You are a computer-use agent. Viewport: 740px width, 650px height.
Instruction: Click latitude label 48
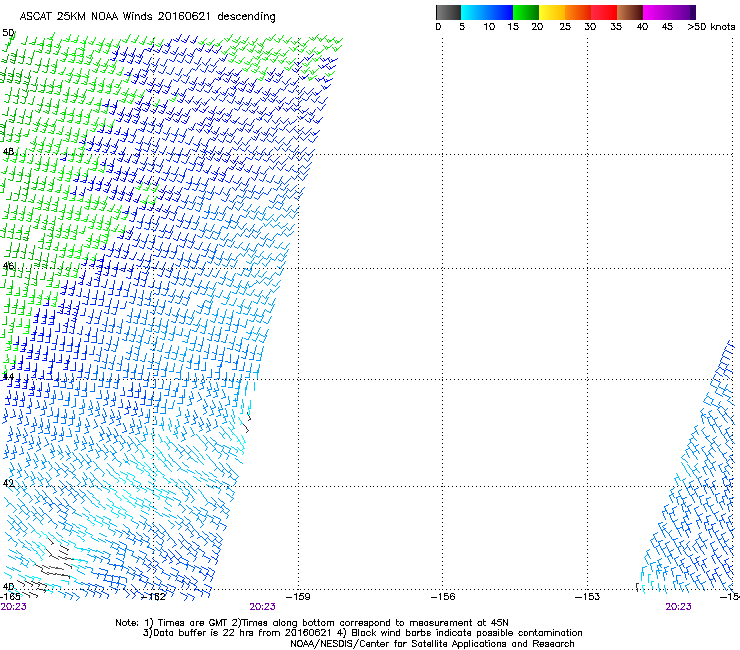point(8,152)
